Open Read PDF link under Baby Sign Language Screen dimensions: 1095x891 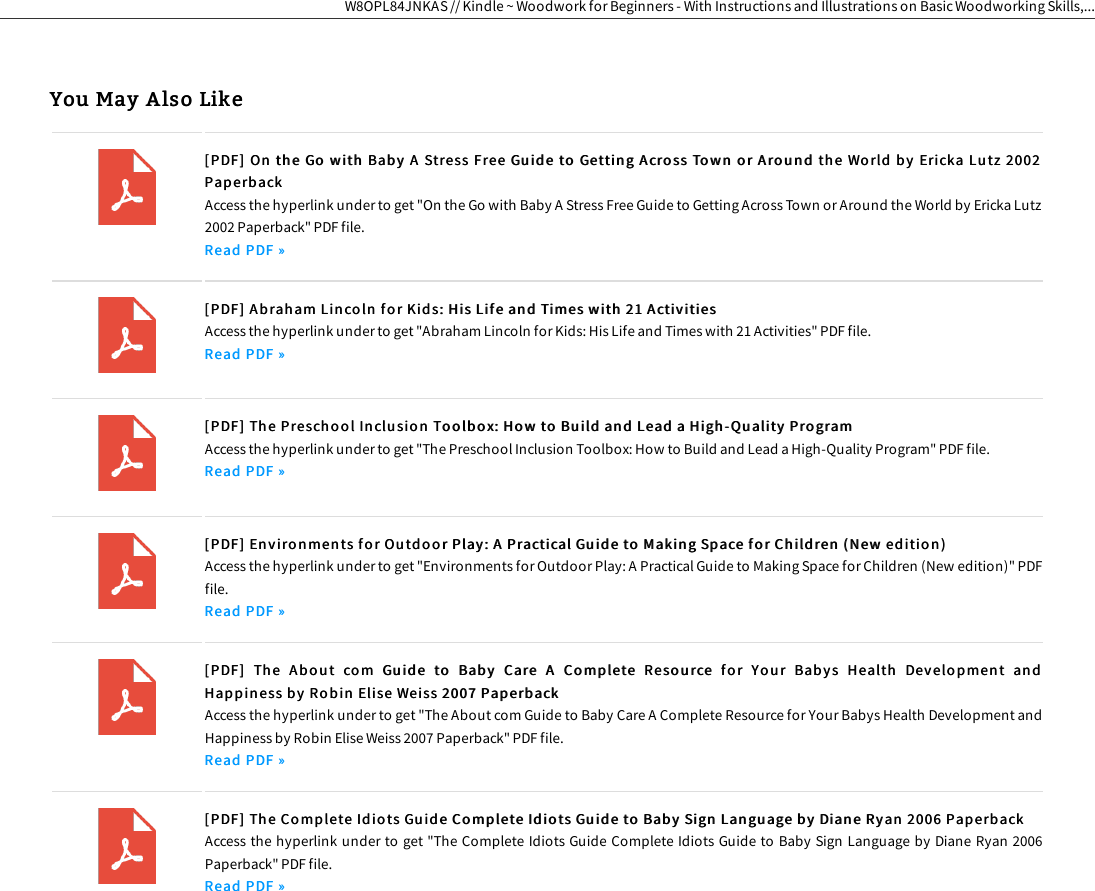(244, 885)
